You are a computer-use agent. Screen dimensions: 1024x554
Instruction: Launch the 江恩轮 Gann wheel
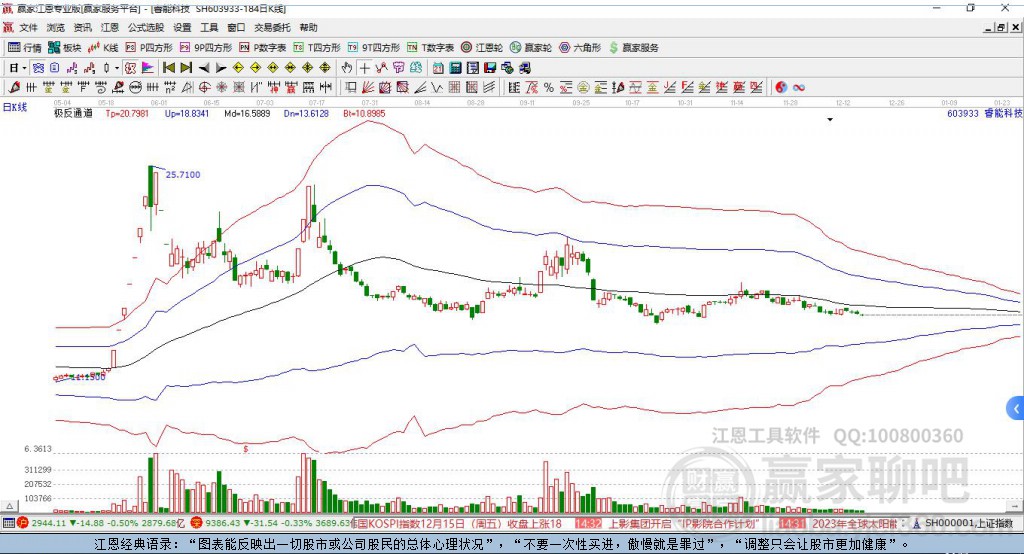[x=482, y=48]
